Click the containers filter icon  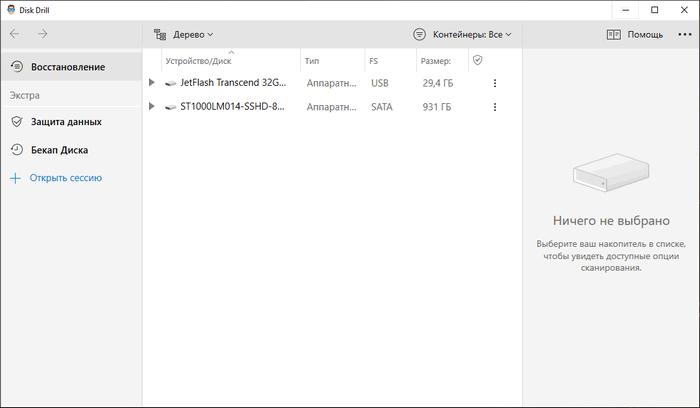pyautogui.click(x=419, y=34)
